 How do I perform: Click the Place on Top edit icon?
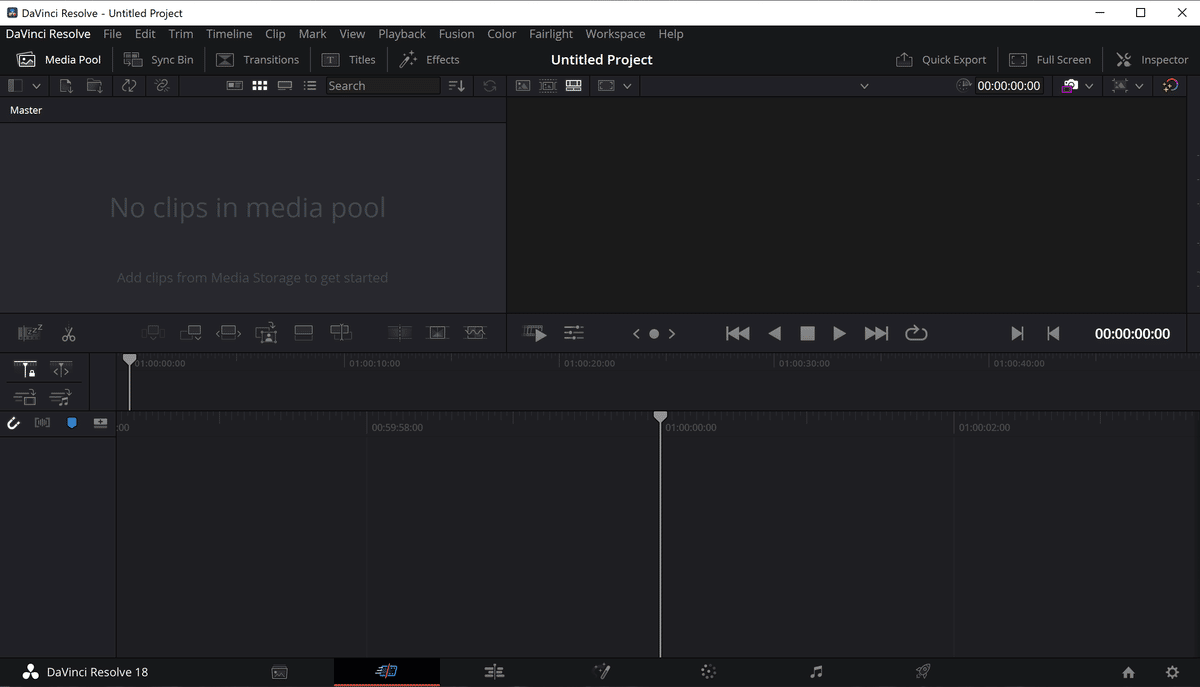click(303, 334)
